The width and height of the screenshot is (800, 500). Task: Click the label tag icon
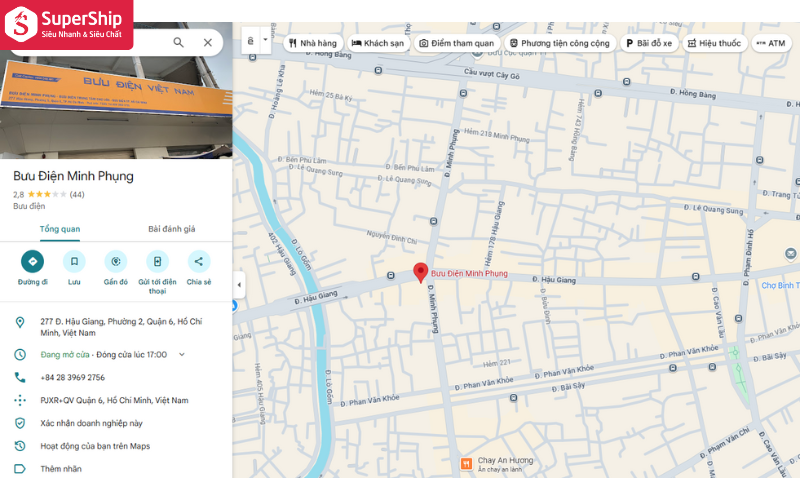[20, 469]
